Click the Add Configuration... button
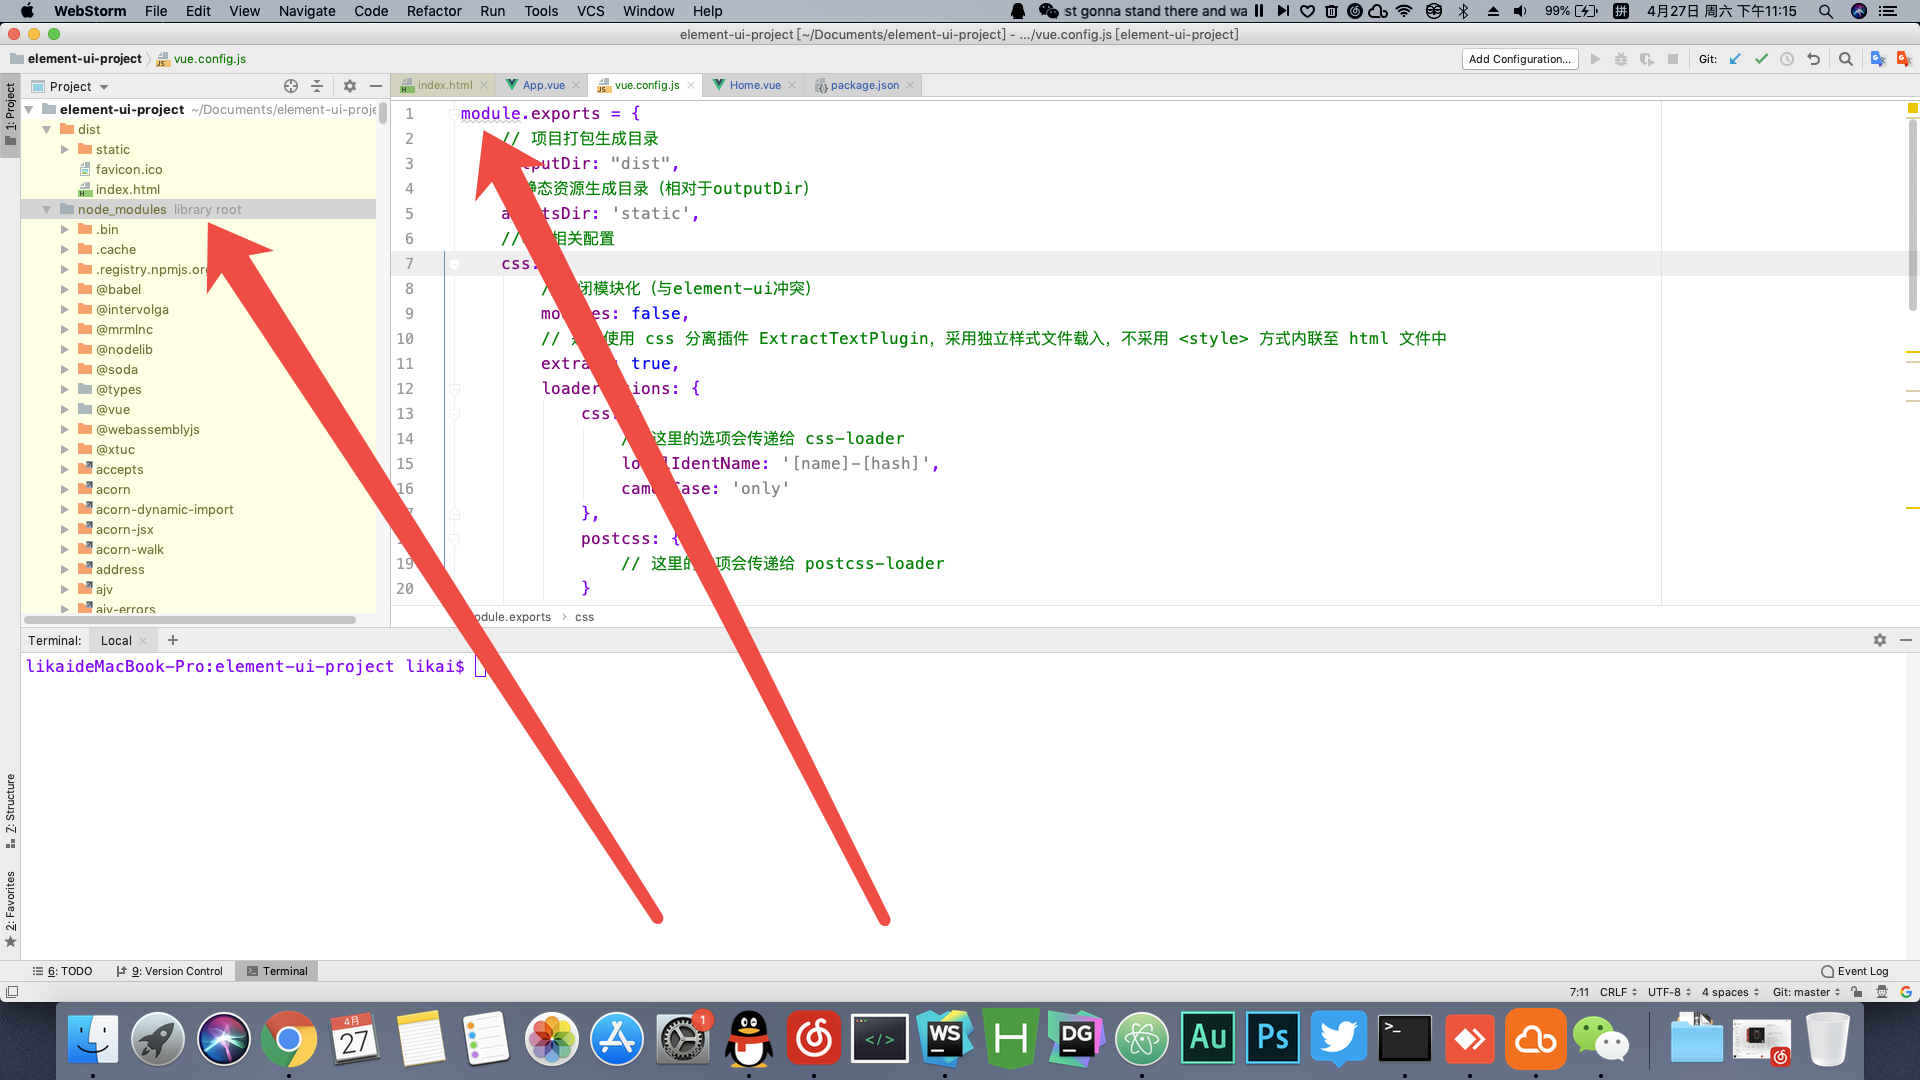This screenshot has width=1920, height=1080. [1519, 59]
